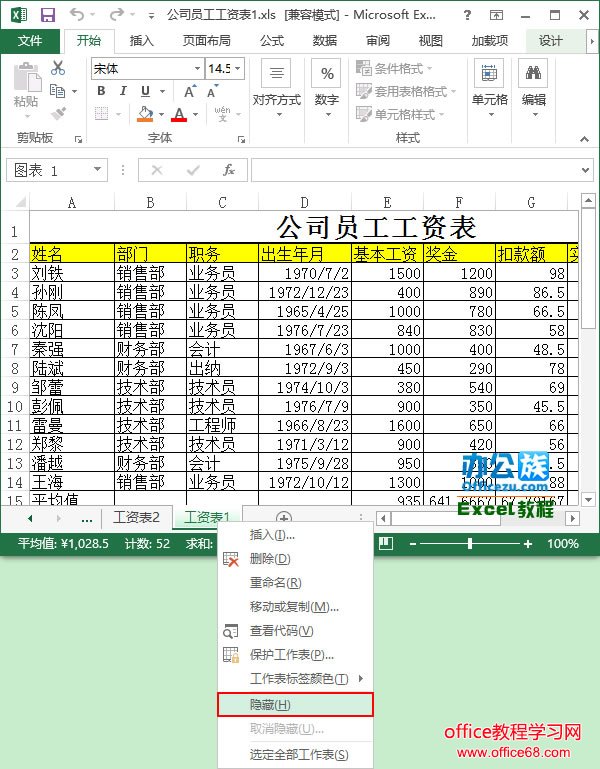The height and width of the screenshot is (769, 600).
Task: Click the formula bar Cancel X icon
Action: (x=157, y=170)
